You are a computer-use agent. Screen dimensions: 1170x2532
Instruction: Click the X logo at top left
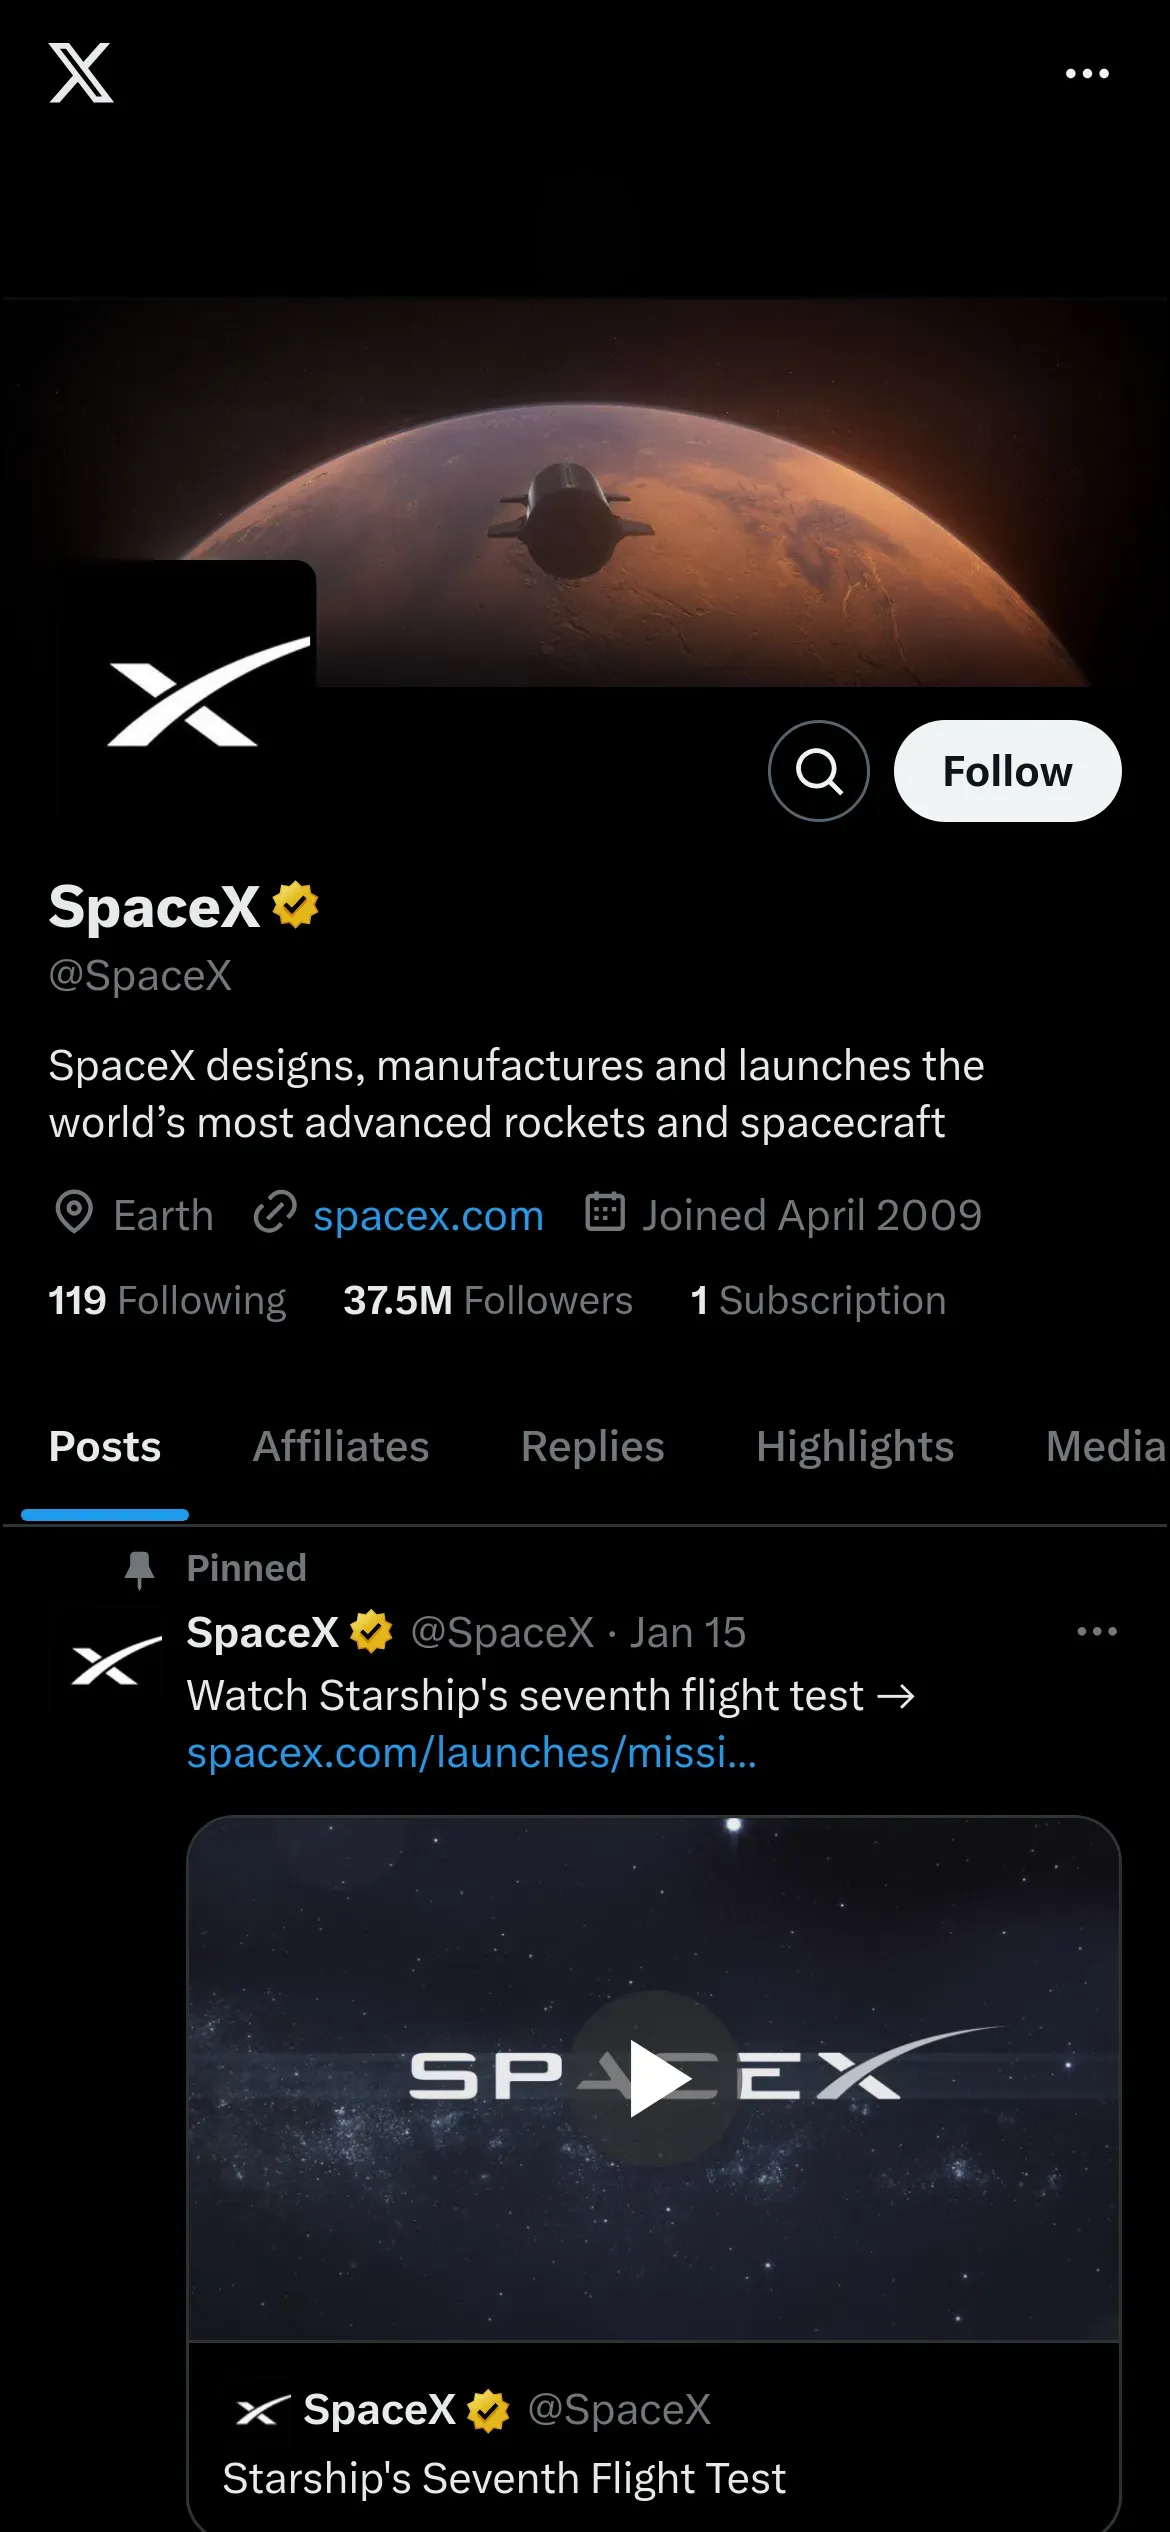[x=81, y=73]
